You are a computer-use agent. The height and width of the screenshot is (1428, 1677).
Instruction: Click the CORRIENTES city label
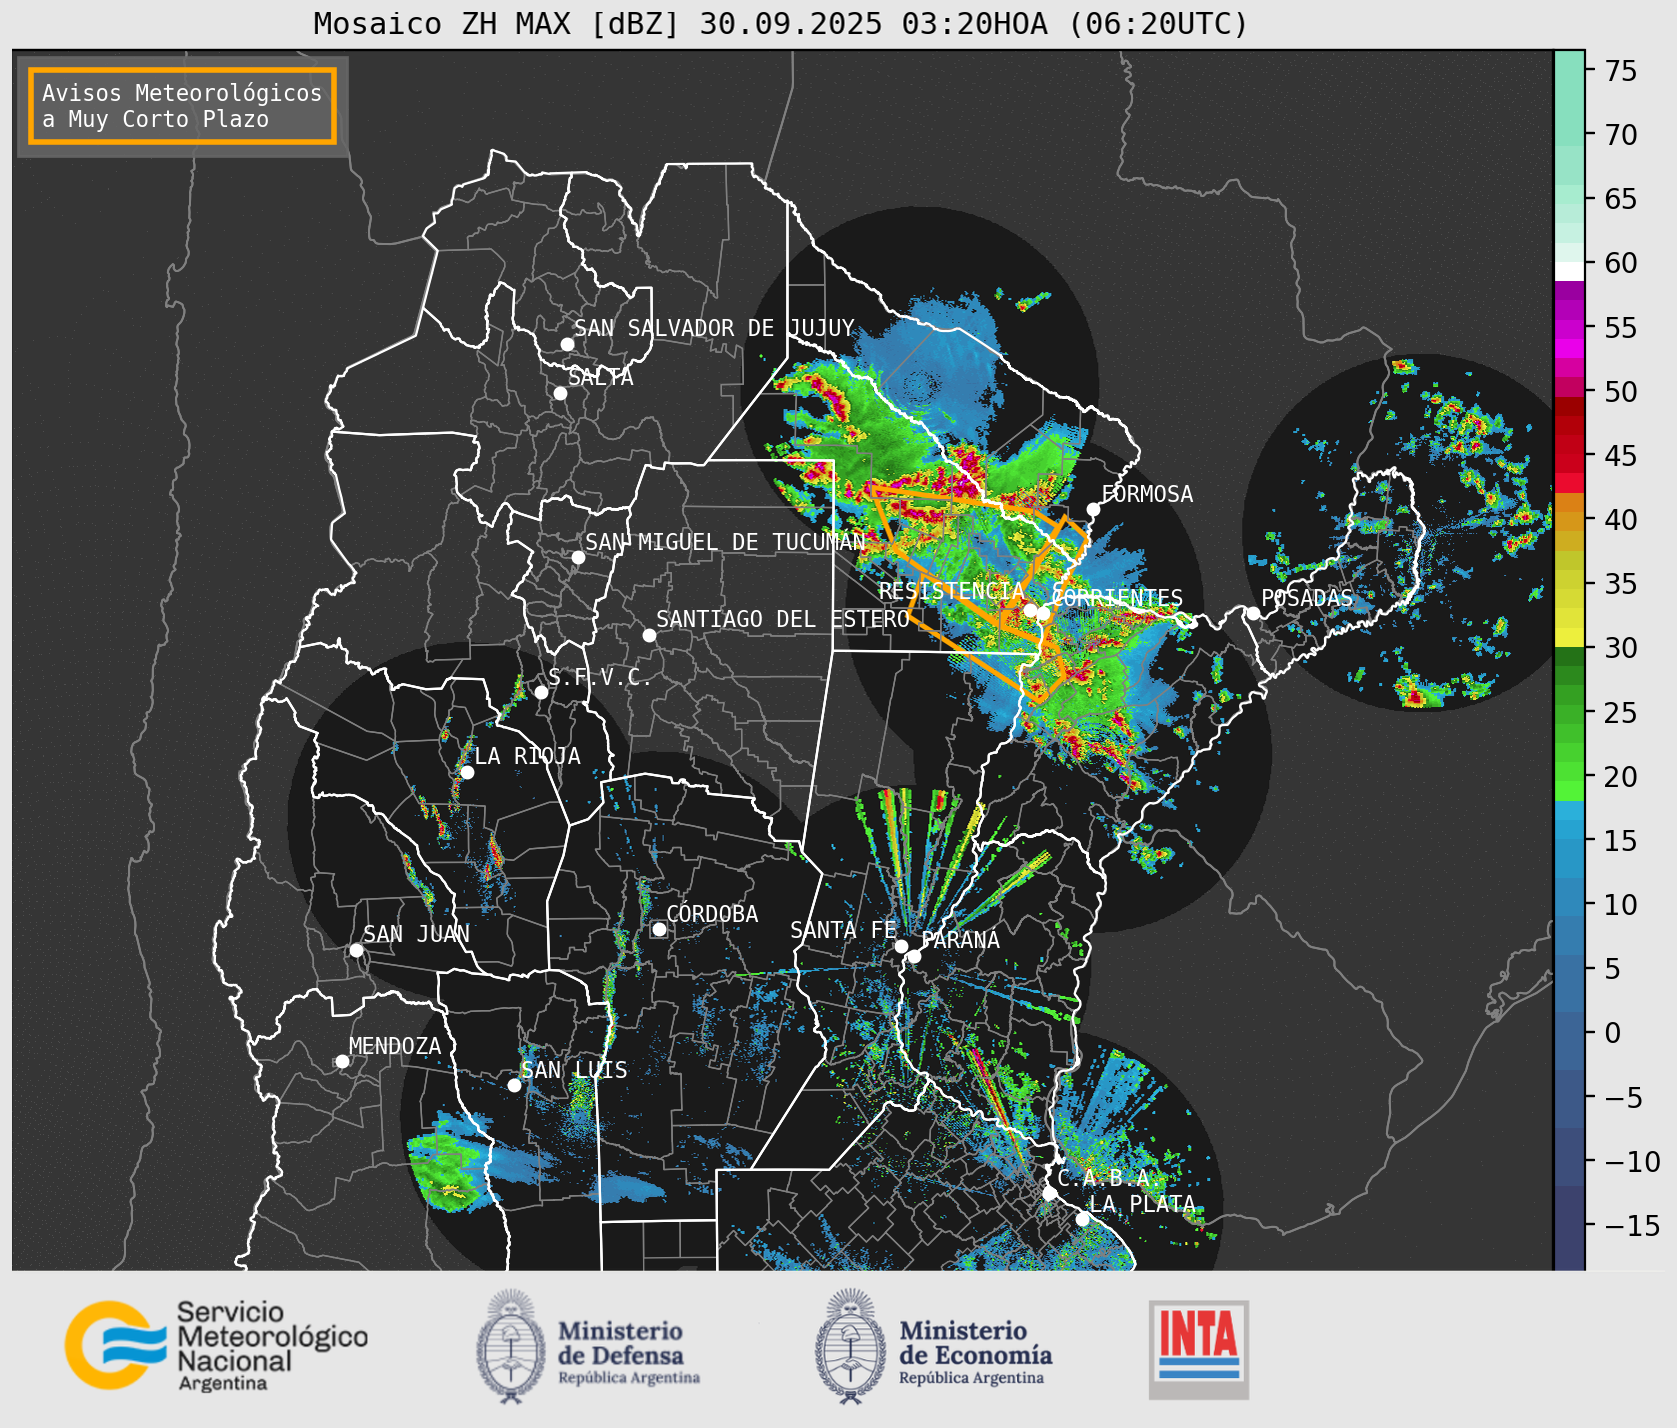[x=1118, y=598]
